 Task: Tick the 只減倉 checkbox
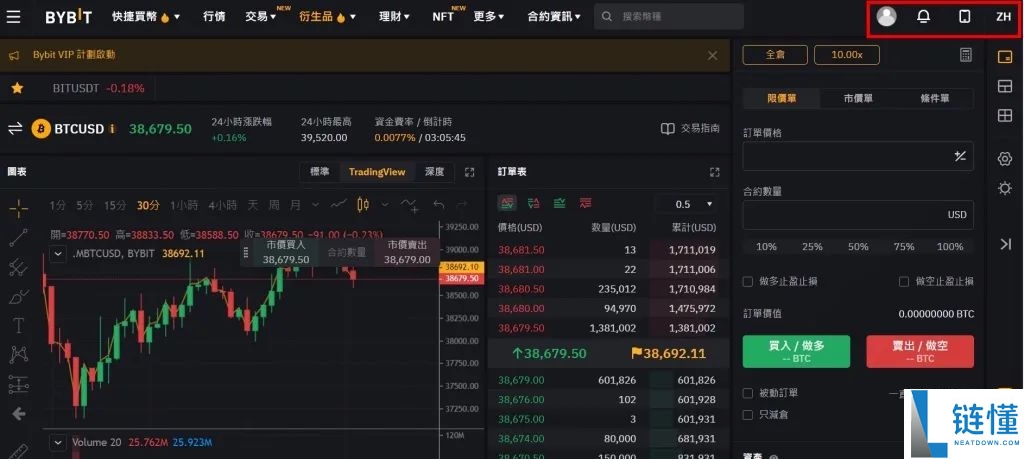(748, 415)
